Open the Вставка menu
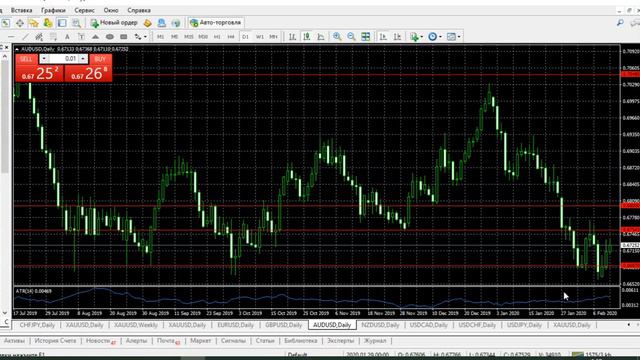This screenshot has height=360, width=640. pos(21,10)
